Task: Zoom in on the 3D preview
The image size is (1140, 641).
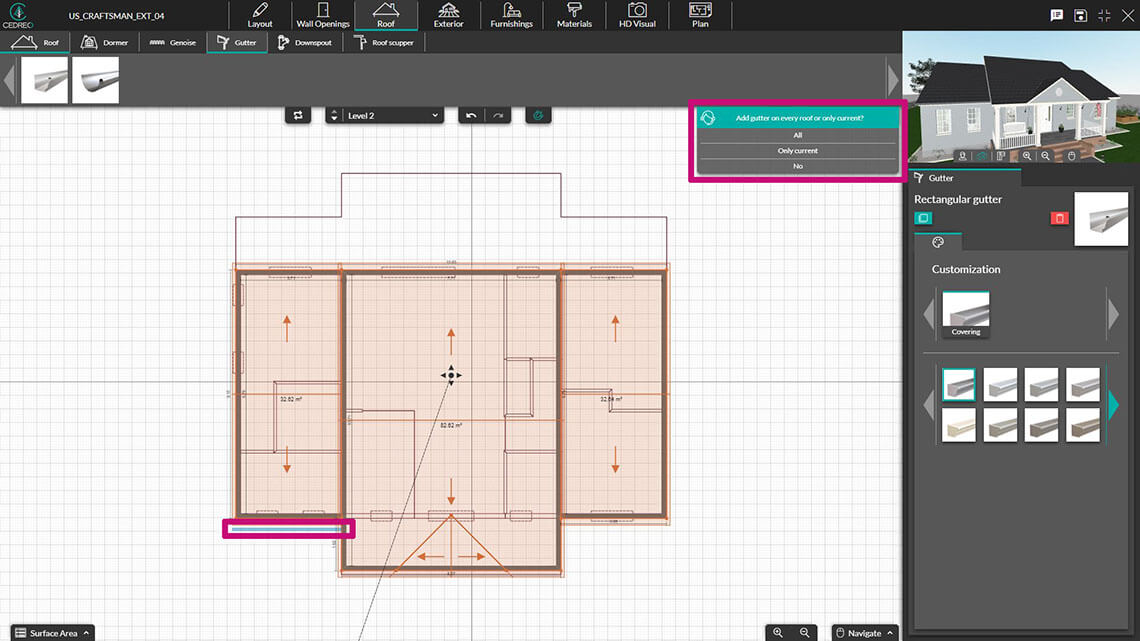Action: 1027,156
